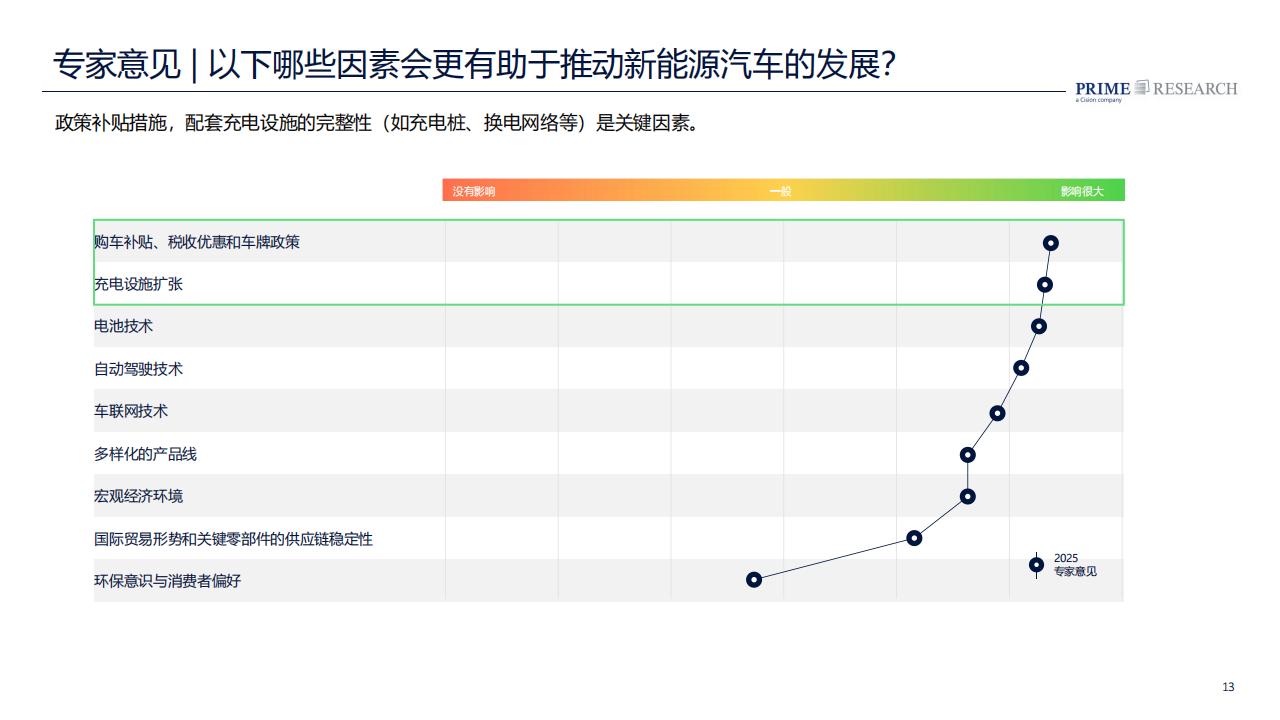The image size is (1280, 720).
Task: Click the data point for 充电设施扩张
Action: click(1045, 285)
